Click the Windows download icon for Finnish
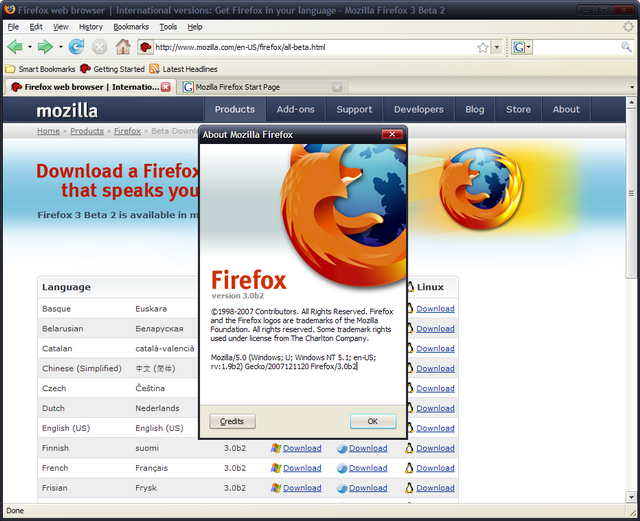640x521 pixels. tap(276, 448)
